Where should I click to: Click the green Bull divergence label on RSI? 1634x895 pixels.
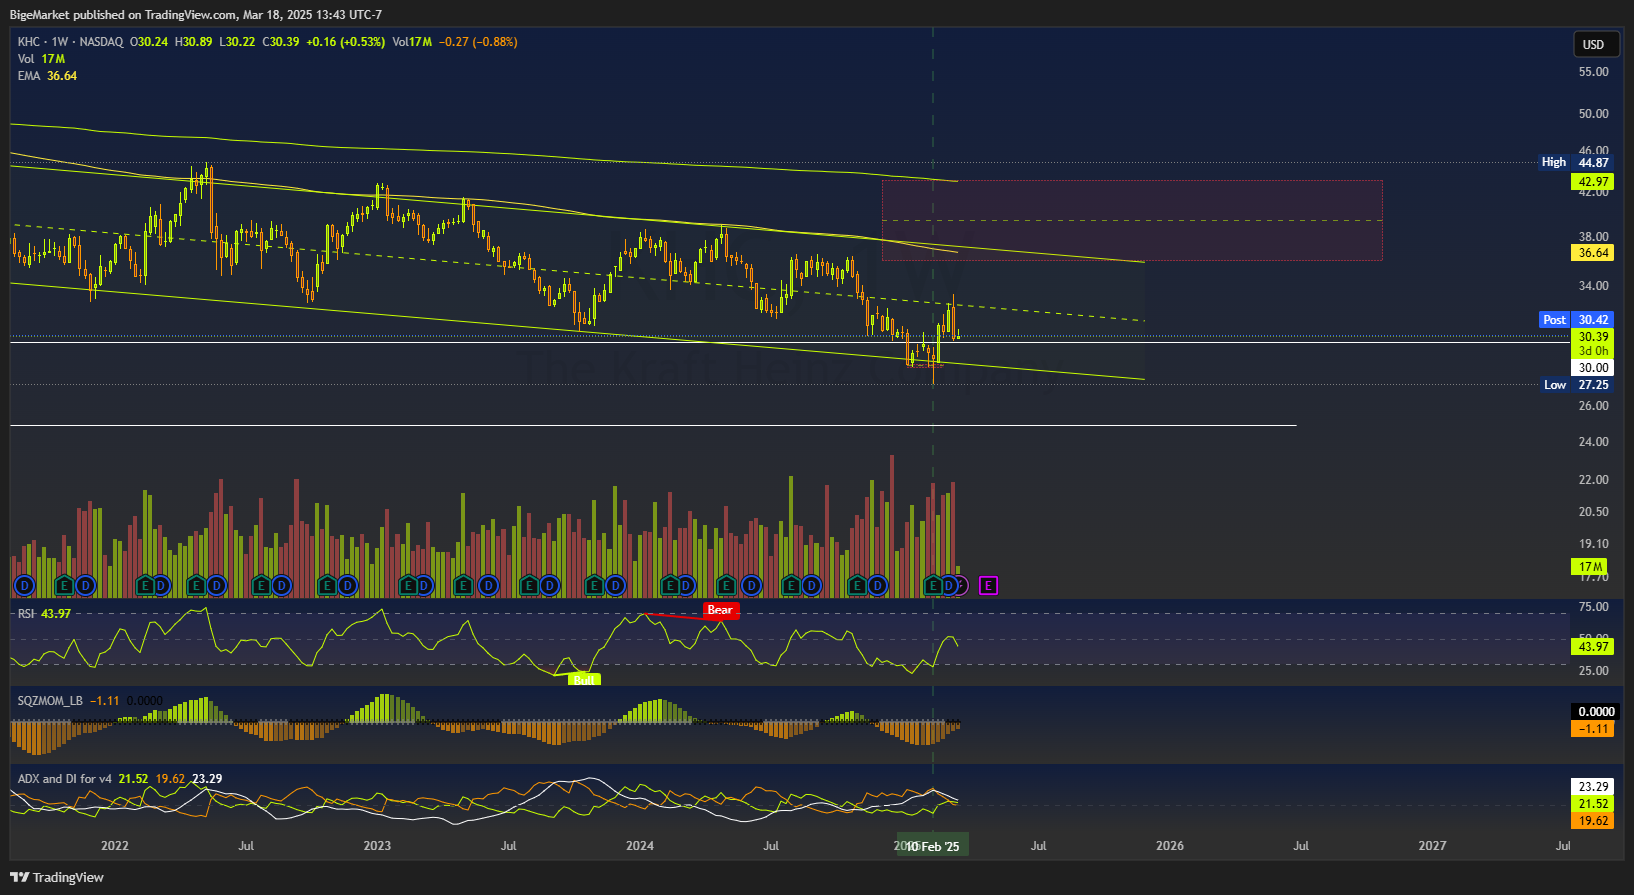584,679
